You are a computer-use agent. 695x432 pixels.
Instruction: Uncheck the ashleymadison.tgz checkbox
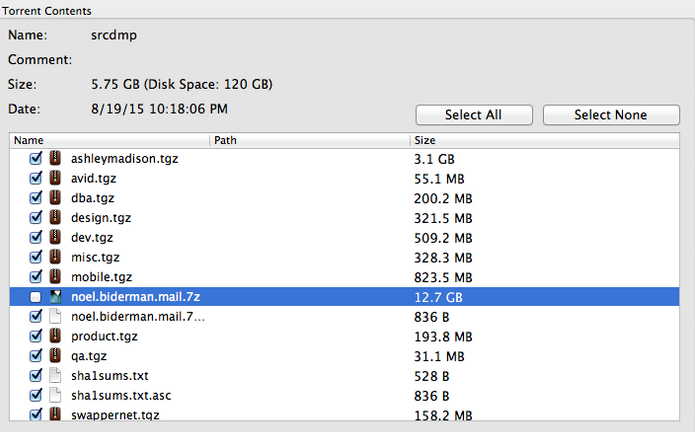[36, 159]
